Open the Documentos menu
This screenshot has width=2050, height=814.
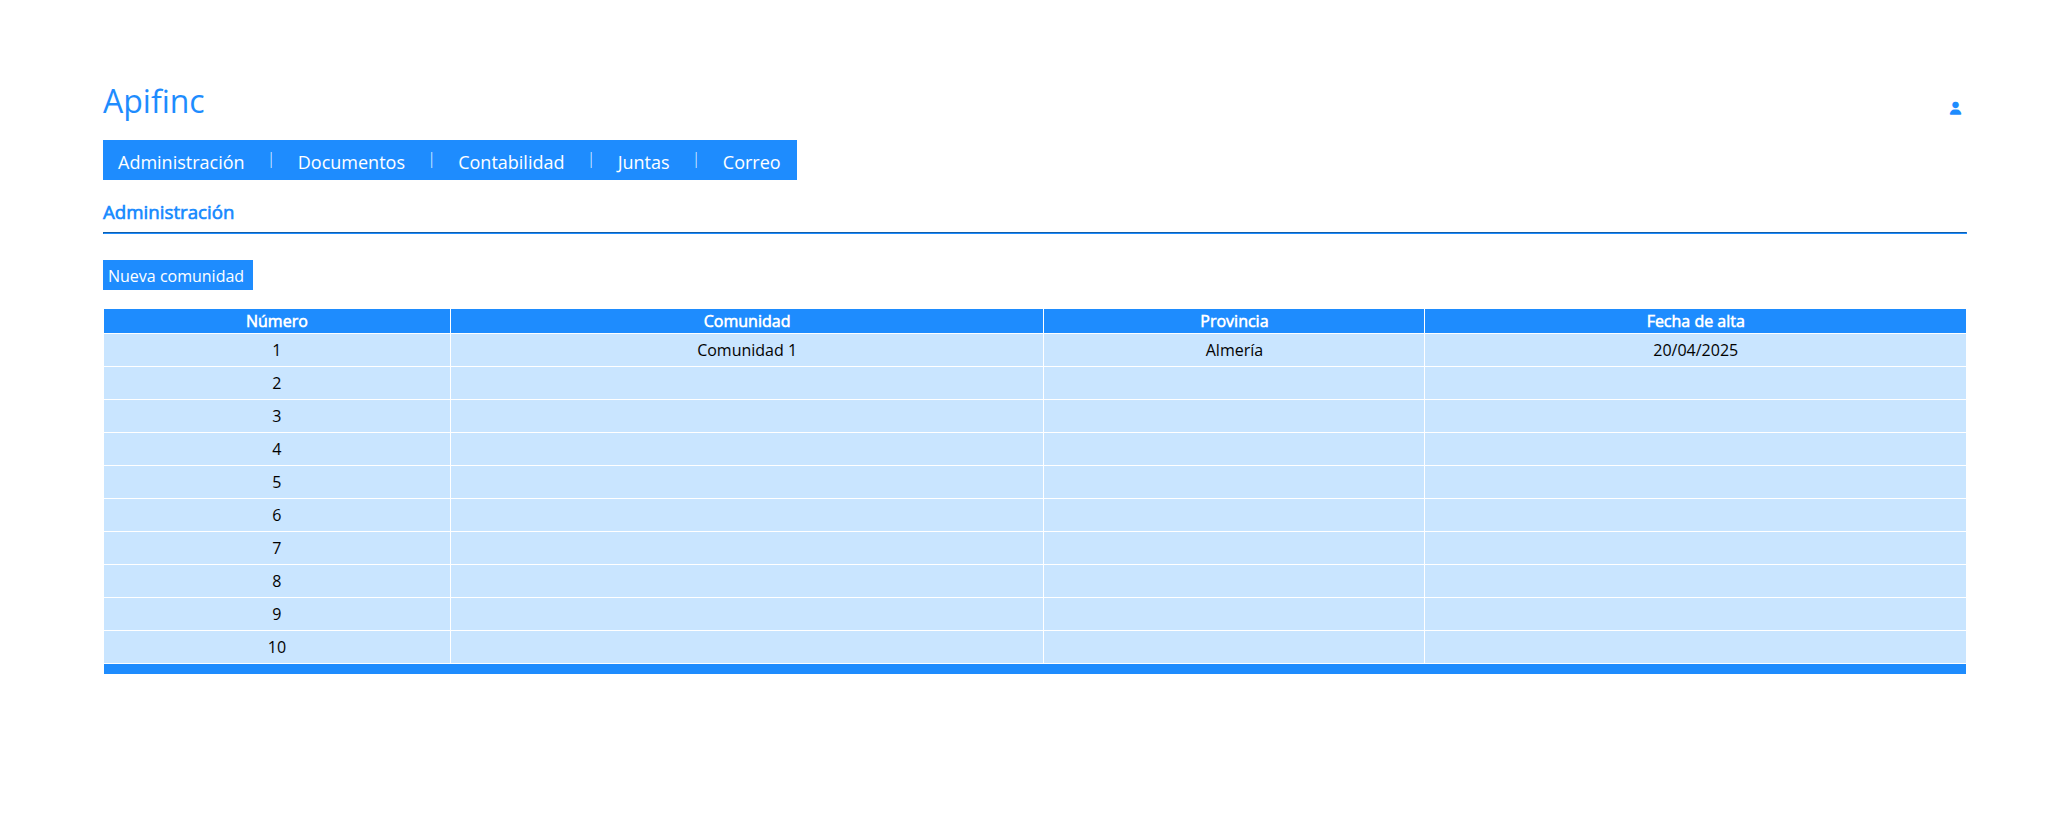click(351, 162)
